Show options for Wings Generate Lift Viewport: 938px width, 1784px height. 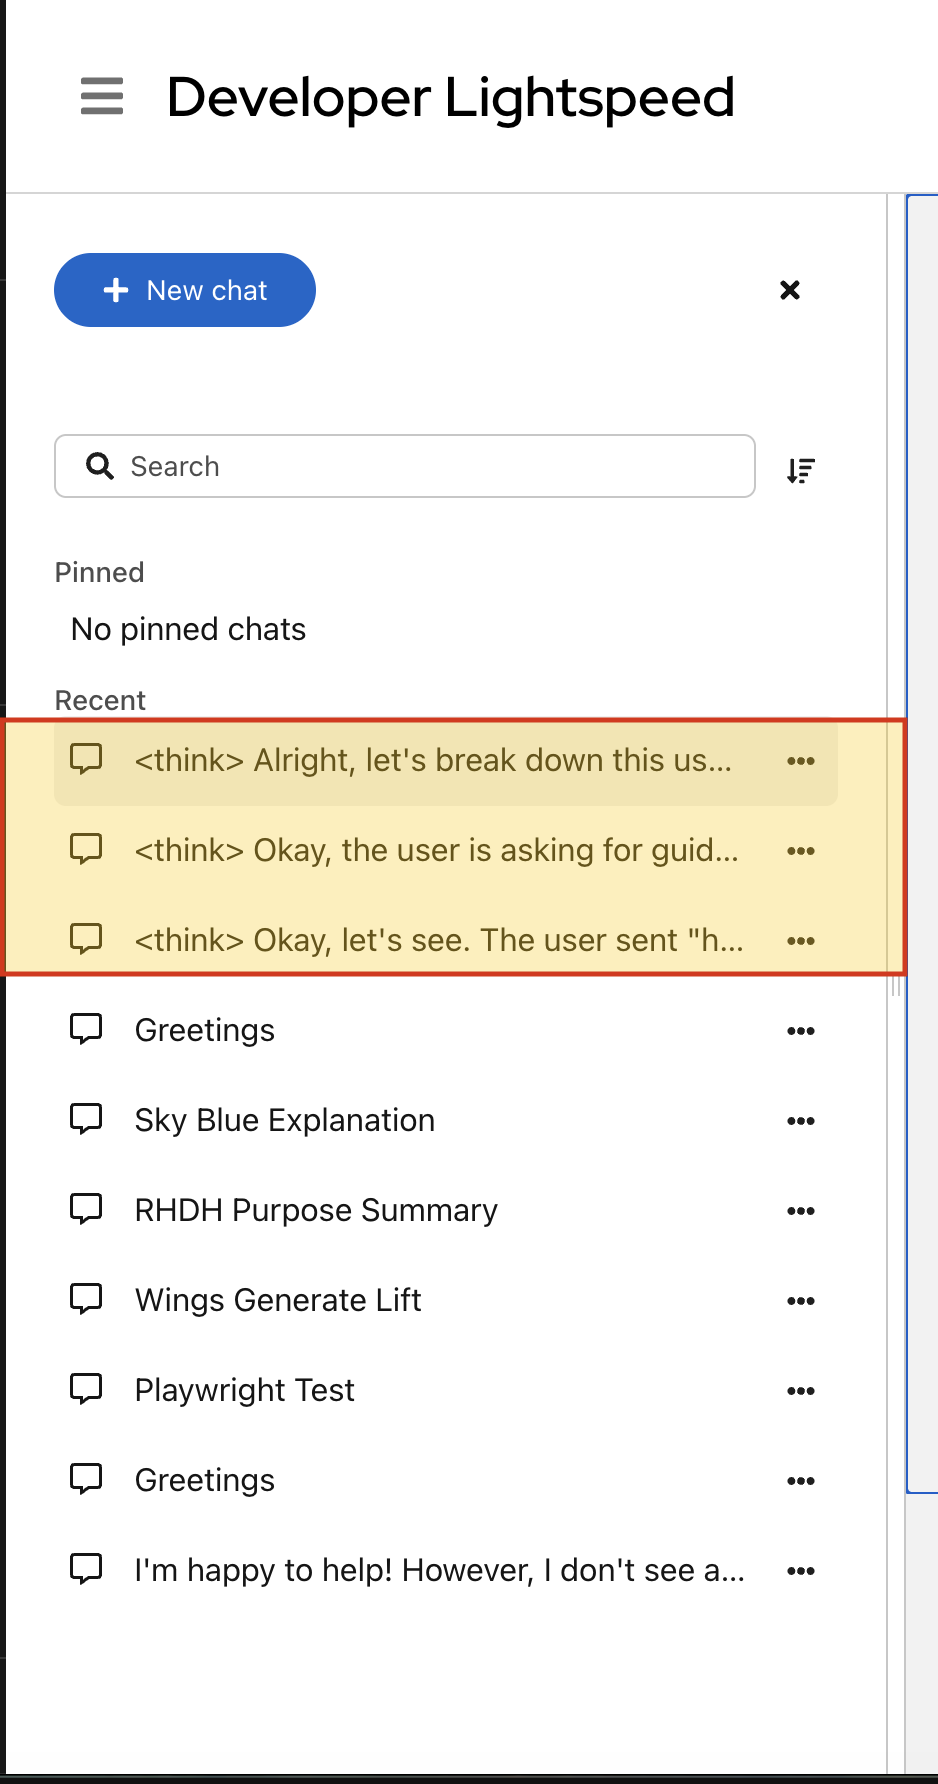[x=801, y=1301]
